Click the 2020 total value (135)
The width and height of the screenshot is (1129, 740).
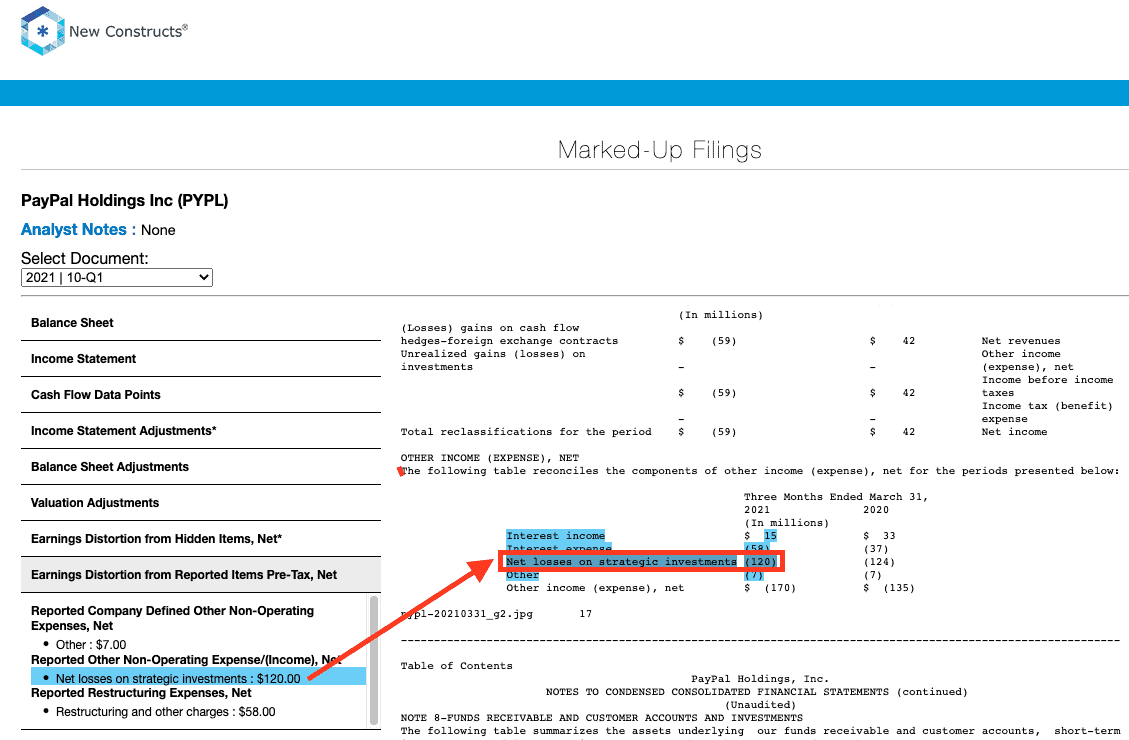coord(899,587)
